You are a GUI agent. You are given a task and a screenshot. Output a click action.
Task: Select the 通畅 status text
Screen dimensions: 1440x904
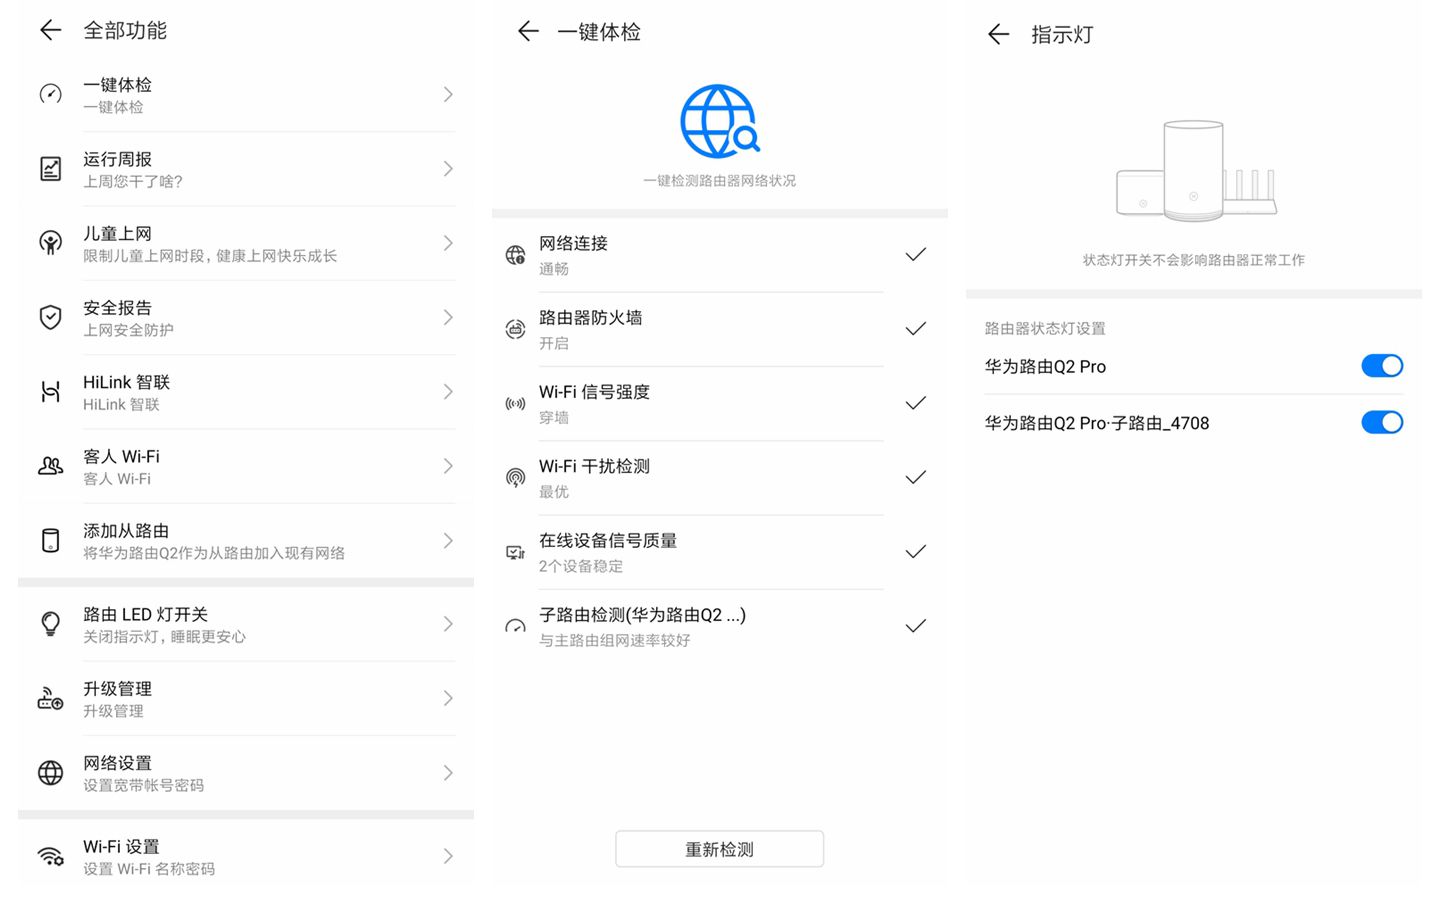554,269
